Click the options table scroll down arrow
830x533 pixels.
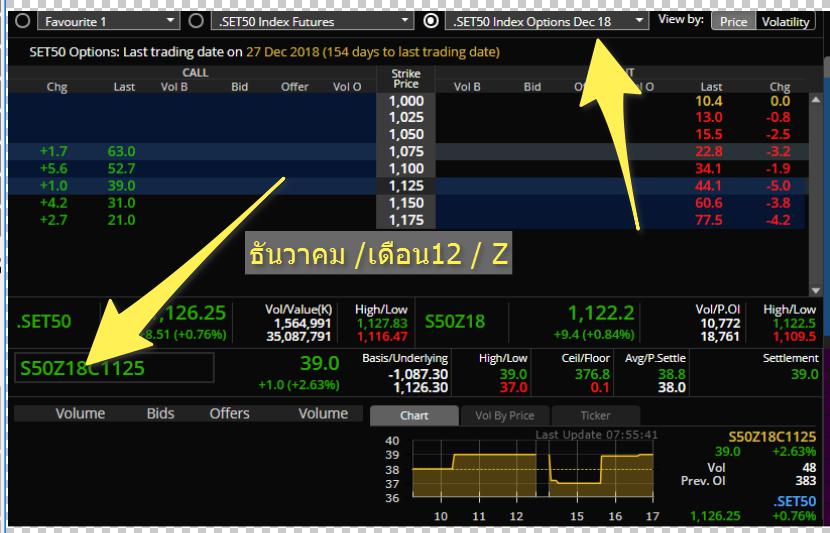pyautogui.click(x=816, y=290)
